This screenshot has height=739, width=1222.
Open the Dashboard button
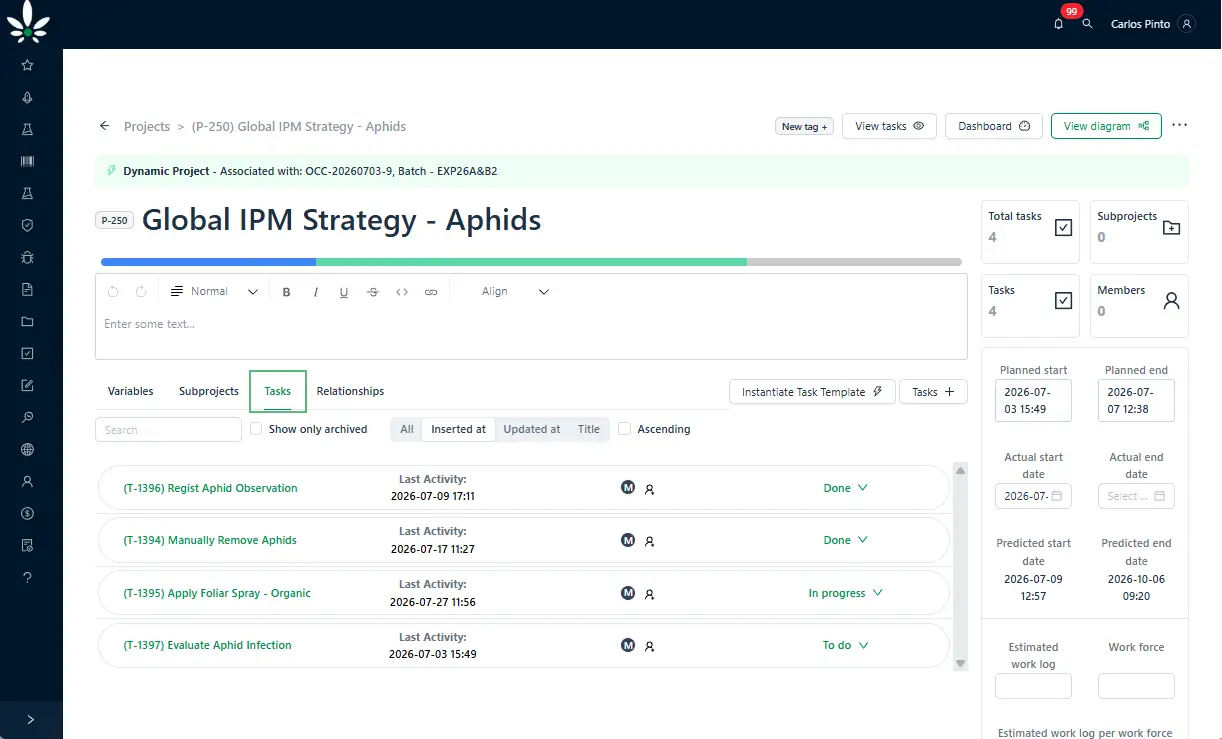(x=994, y=126)
